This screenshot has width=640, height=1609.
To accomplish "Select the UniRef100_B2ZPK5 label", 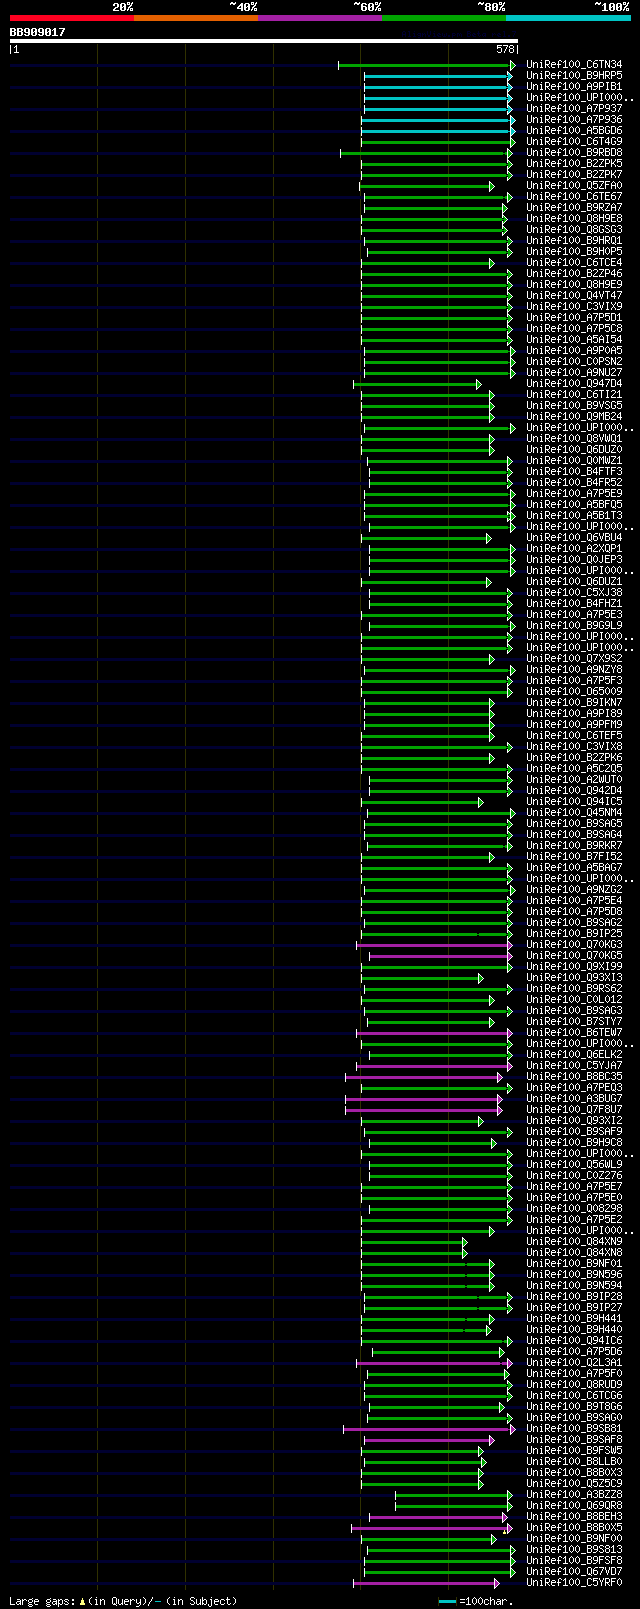I will [574, 164].
